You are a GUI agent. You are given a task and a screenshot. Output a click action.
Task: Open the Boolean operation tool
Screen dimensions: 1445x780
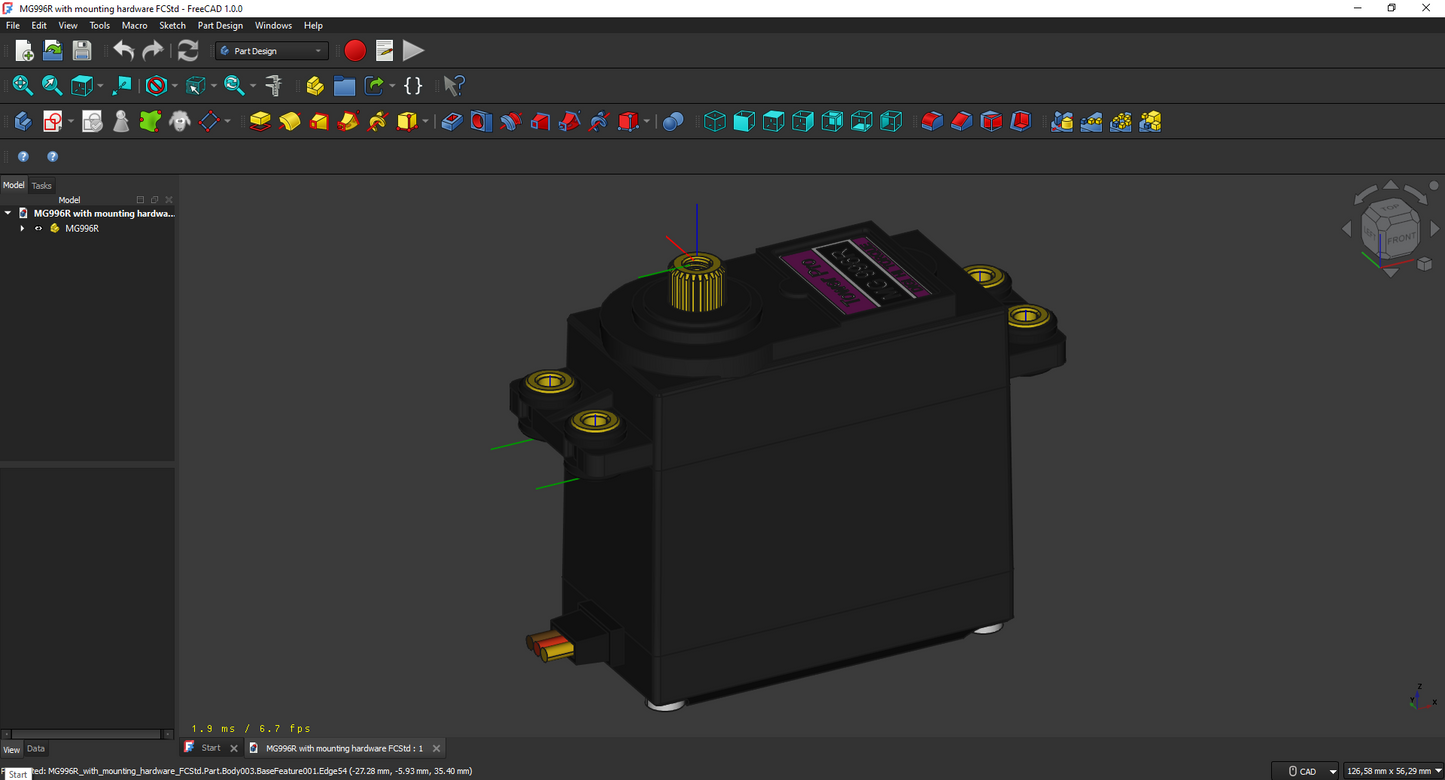pyautogui.click(x=673, y=121)
